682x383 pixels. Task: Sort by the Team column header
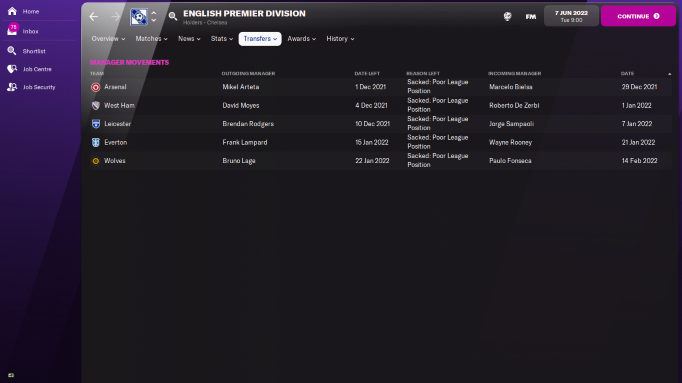tap(97, 73)
